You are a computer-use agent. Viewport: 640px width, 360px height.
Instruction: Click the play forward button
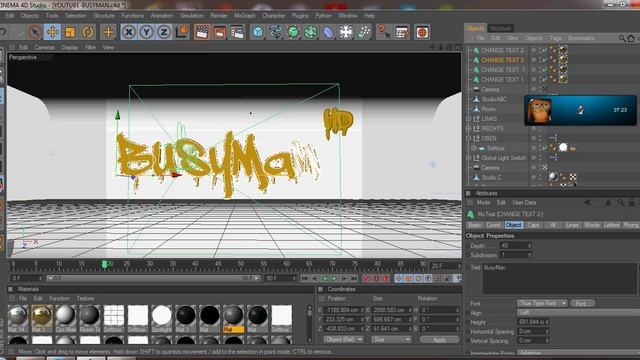pyautogui.click(x=334, y=278)
